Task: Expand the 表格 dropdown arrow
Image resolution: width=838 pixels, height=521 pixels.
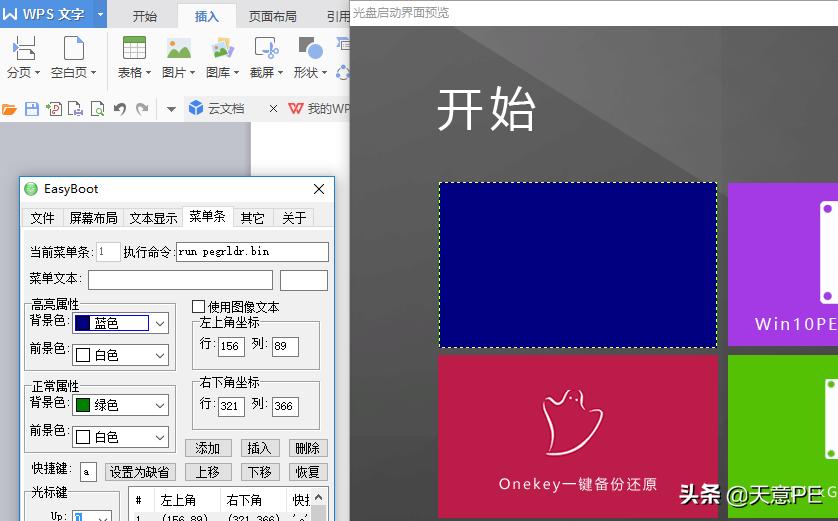Action: 149,72
